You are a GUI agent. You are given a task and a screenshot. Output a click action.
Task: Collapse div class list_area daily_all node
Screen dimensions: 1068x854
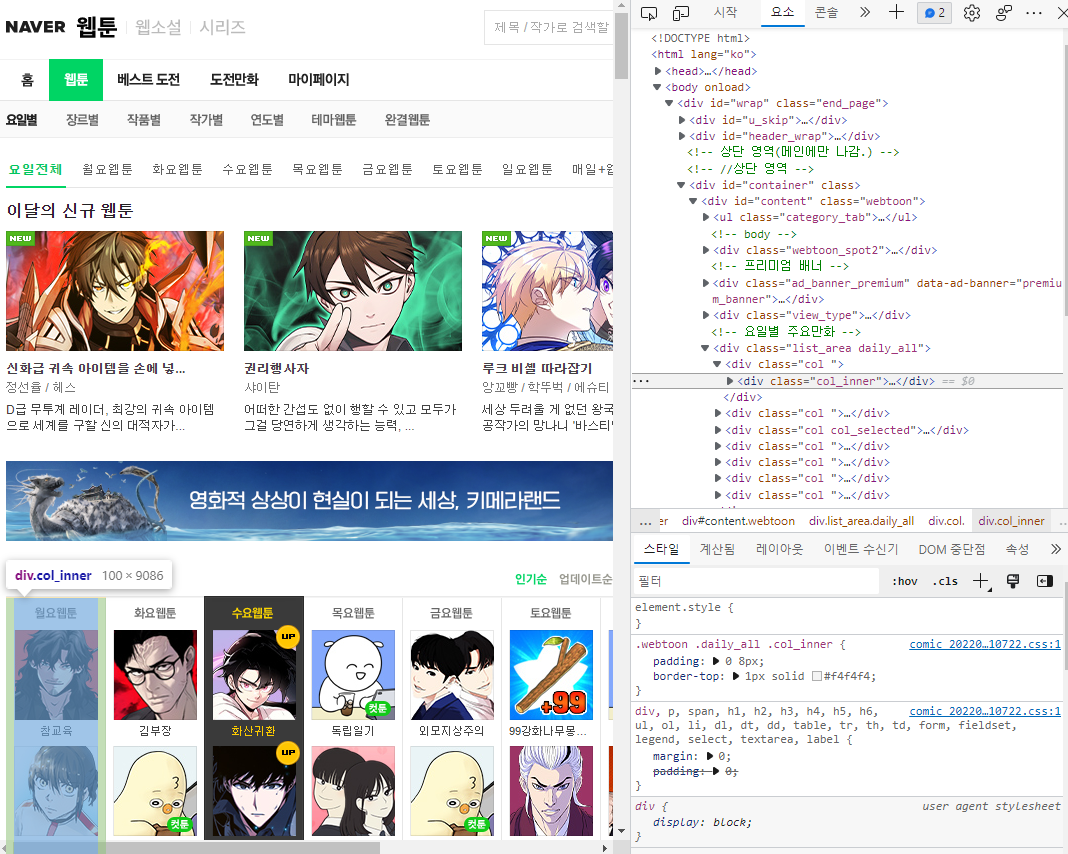point(705,348)
